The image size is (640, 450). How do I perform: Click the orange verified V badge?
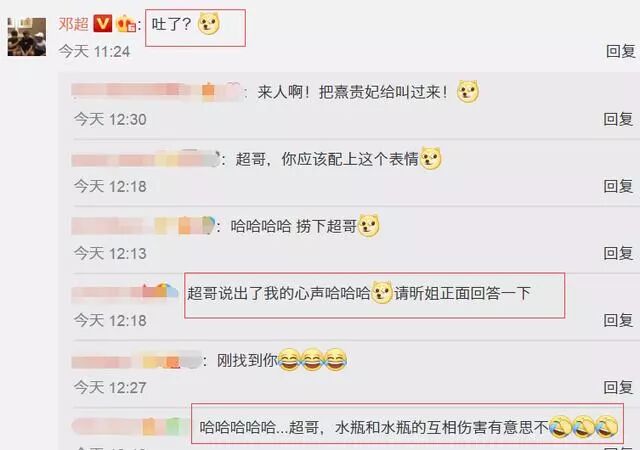point(102,23)
